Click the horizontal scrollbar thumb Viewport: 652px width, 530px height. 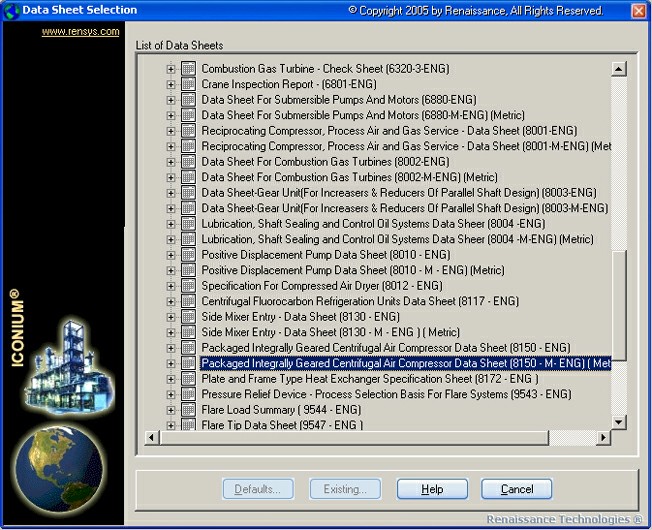pos(354,437)
